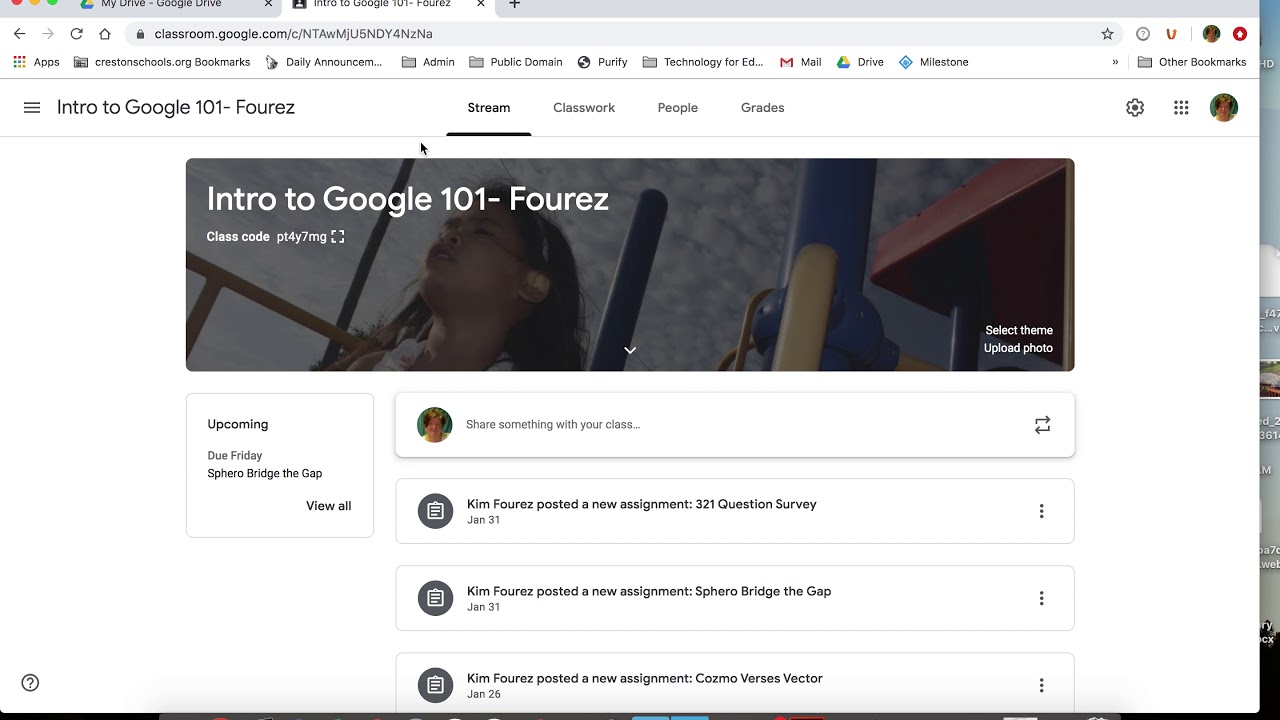Switch to the Stream tab
Image resolution: width=1280 pixels, height=720 pixels.
pos(489,108)
